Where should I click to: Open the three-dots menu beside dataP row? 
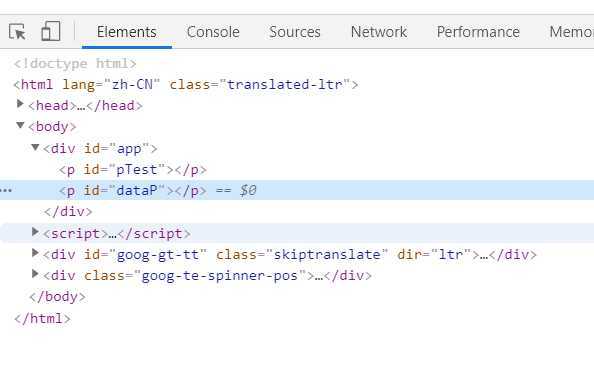tap(6, 190)
